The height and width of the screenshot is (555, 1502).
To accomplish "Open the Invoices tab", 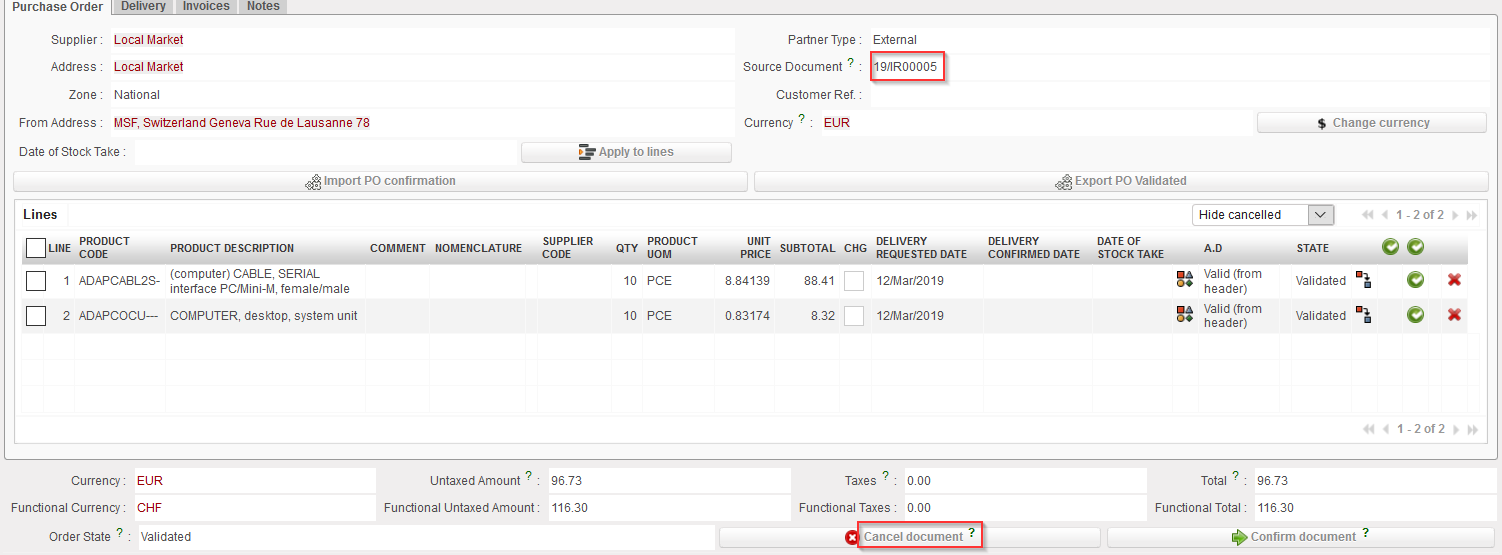I will click(206, 6).
